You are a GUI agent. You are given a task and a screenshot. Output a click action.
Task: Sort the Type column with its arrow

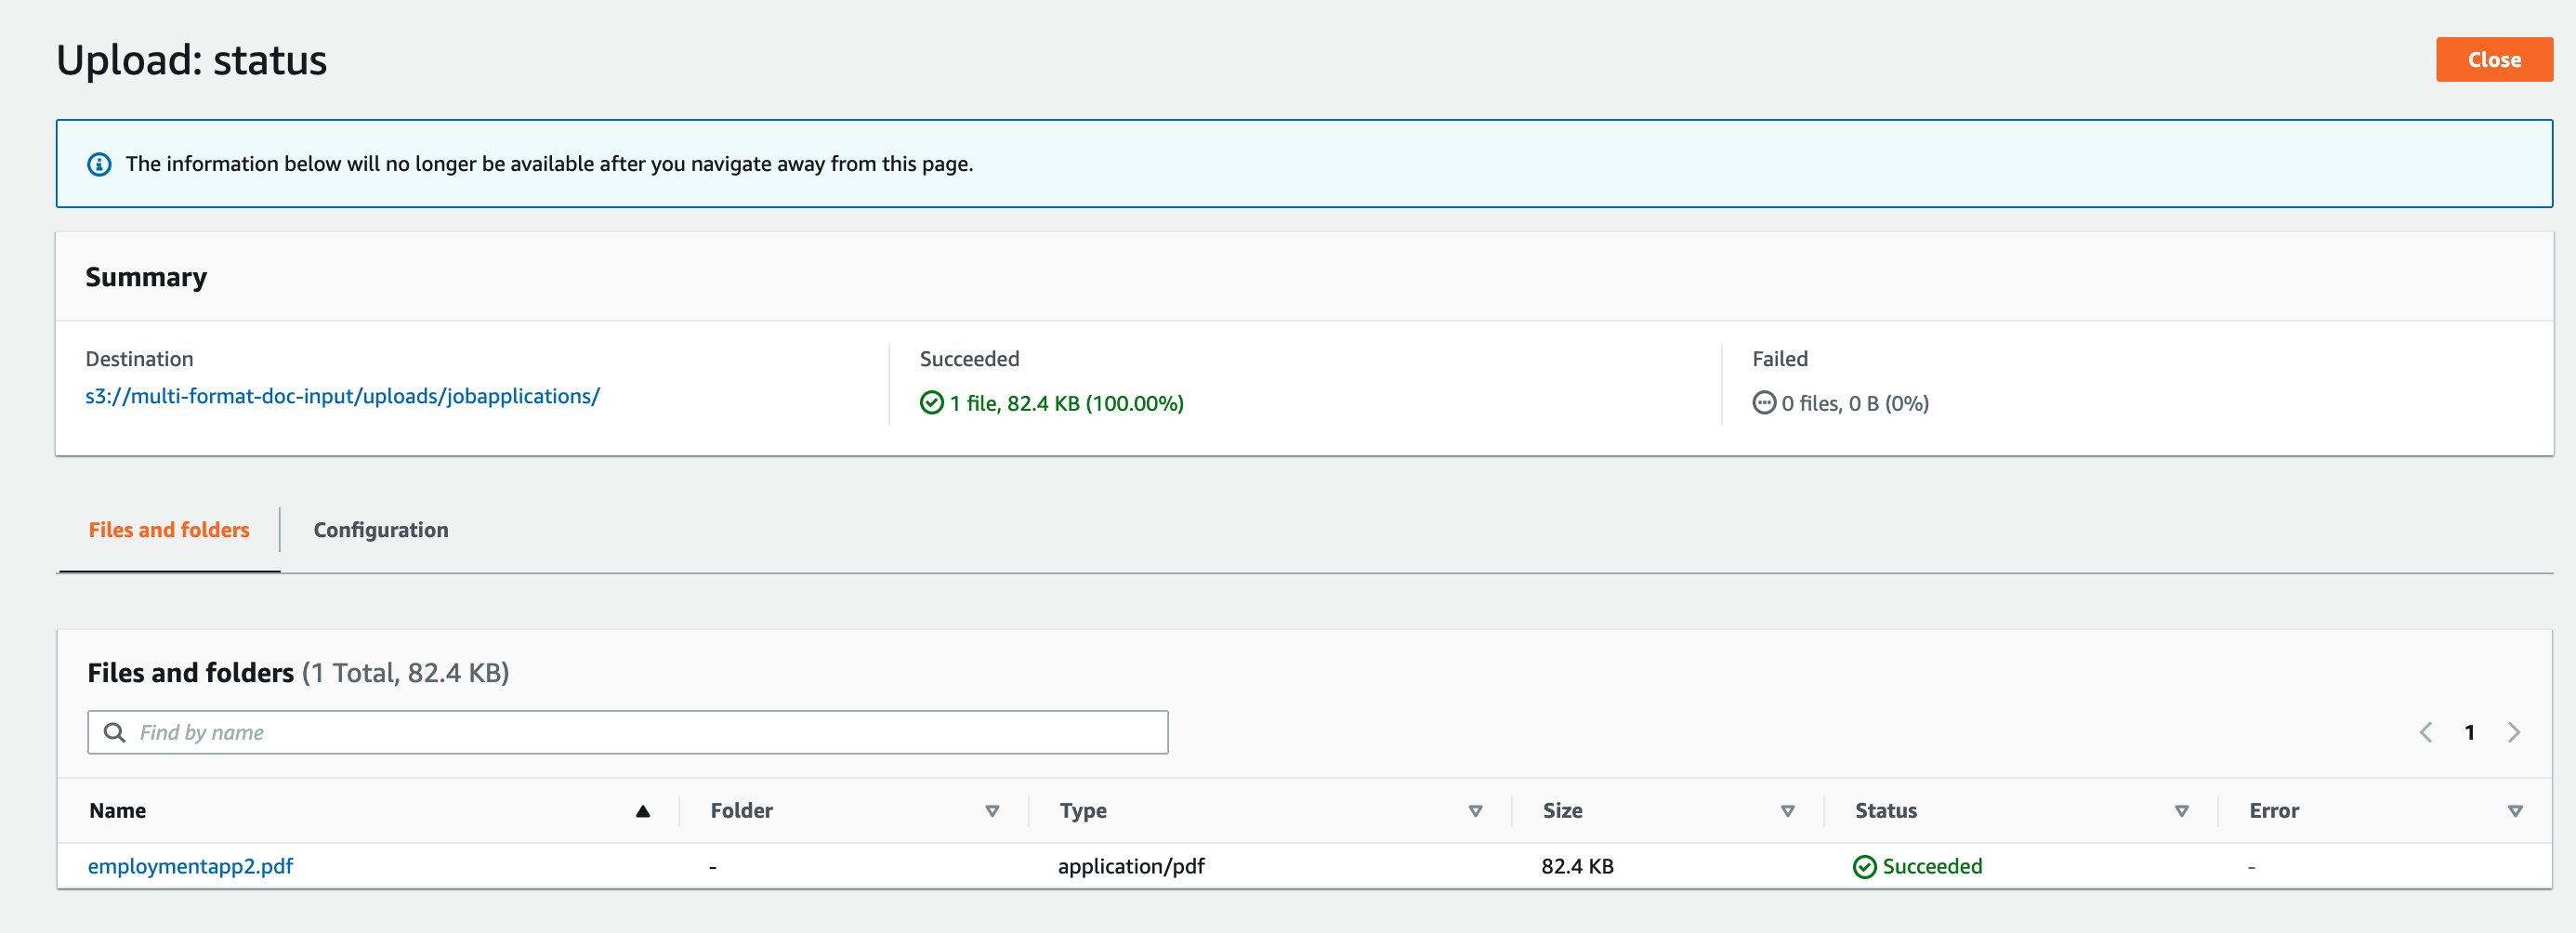point(1475,811)
